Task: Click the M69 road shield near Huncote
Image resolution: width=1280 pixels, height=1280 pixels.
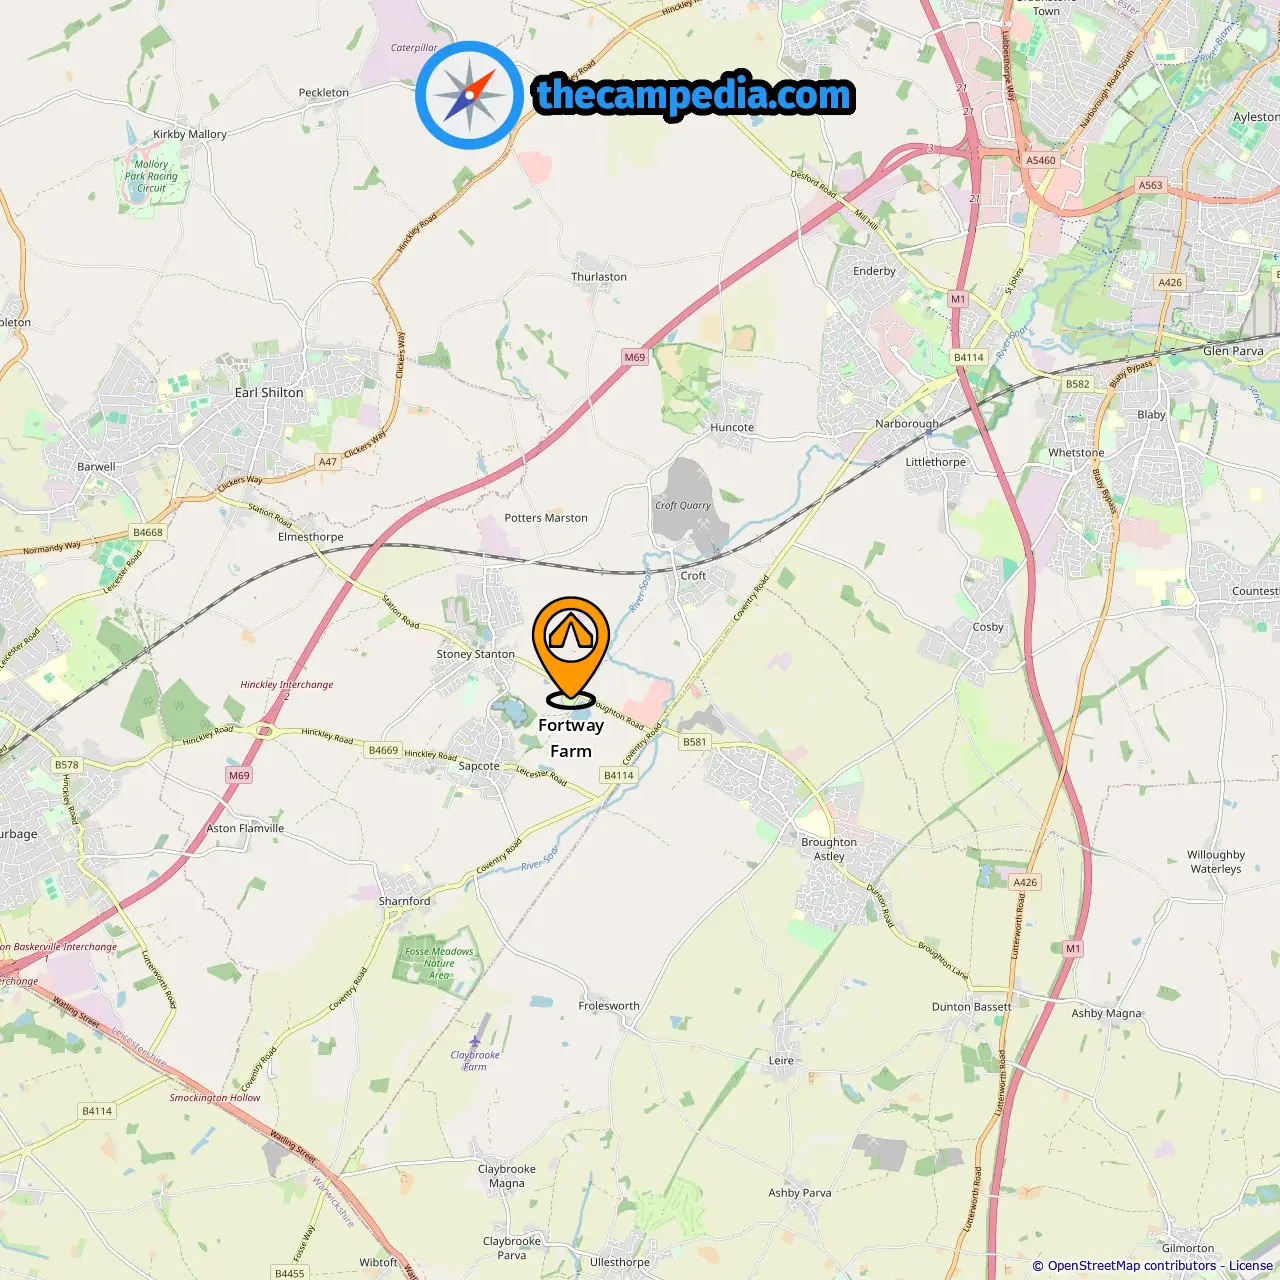Action: pos(635,357)
